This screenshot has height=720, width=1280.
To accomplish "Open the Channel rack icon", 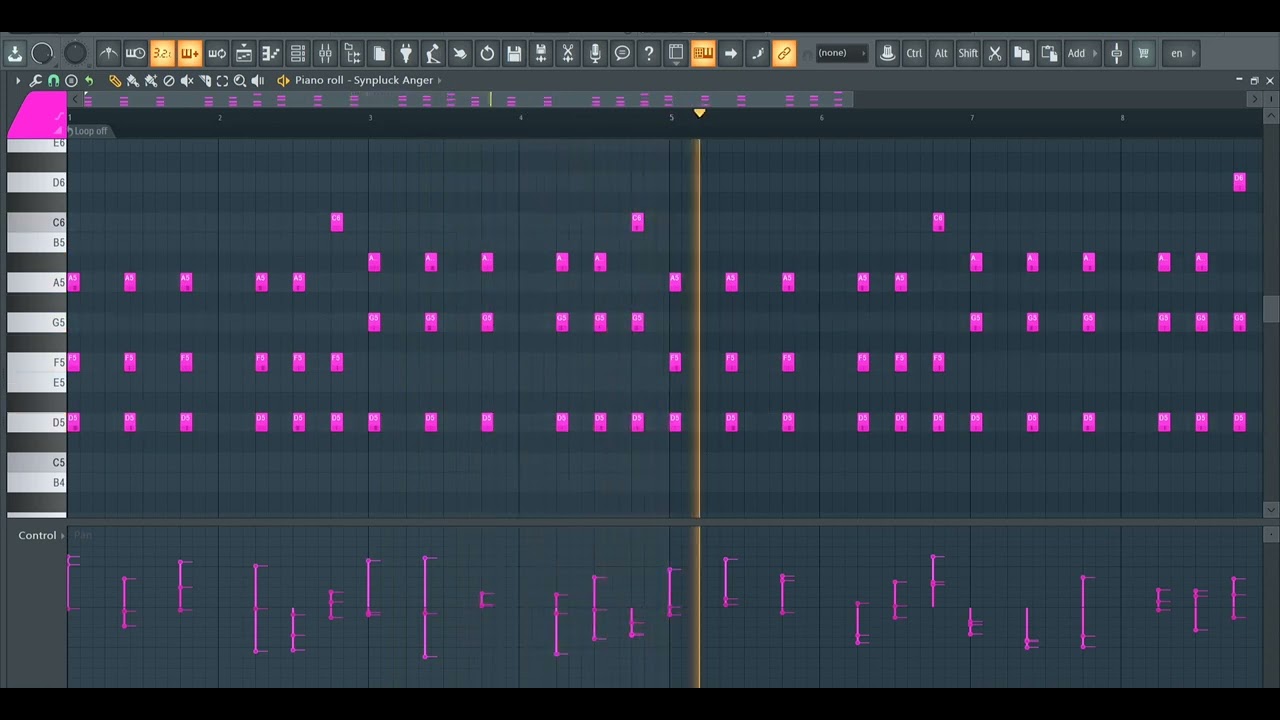I will point(297,53).
